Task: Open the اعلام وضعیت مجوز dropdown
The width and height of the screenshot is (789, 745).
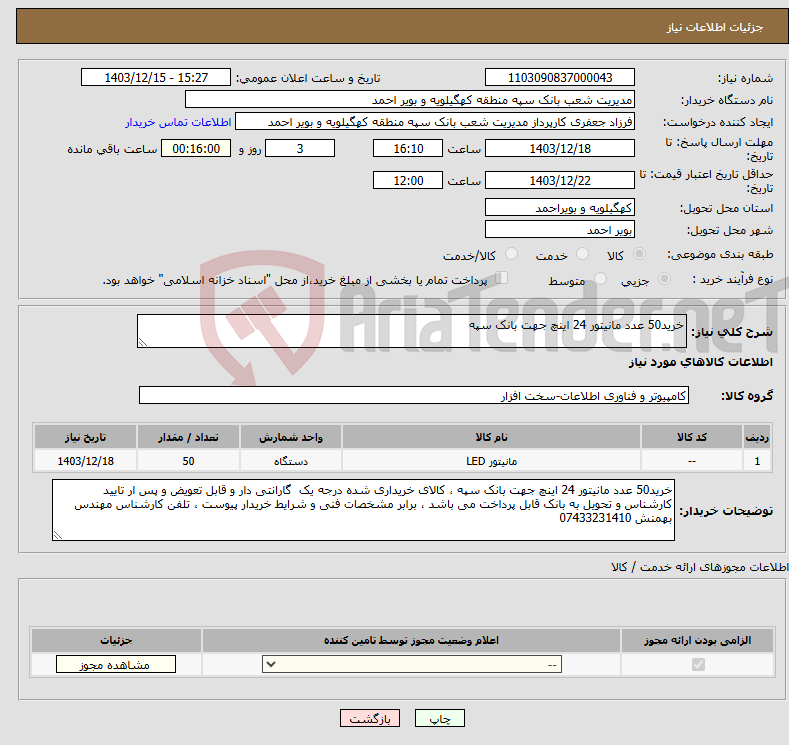Action: pos(412,665)
